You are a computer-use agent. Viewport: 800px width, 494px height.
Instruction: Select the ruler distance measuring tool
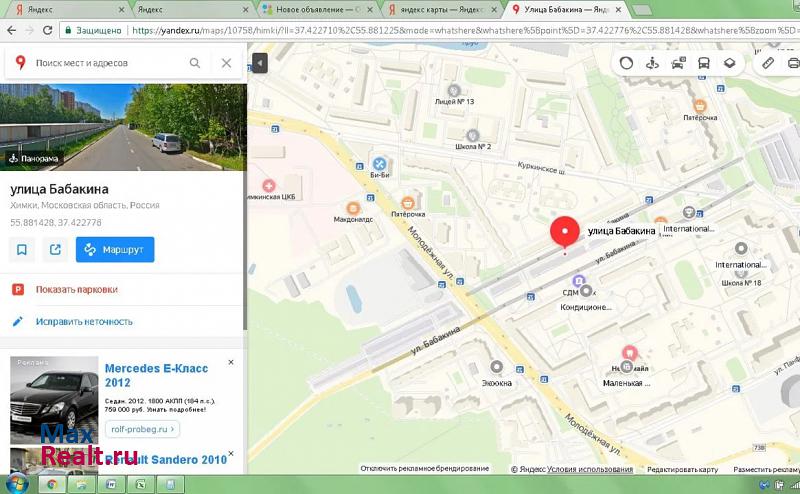[x=768, y=62]
